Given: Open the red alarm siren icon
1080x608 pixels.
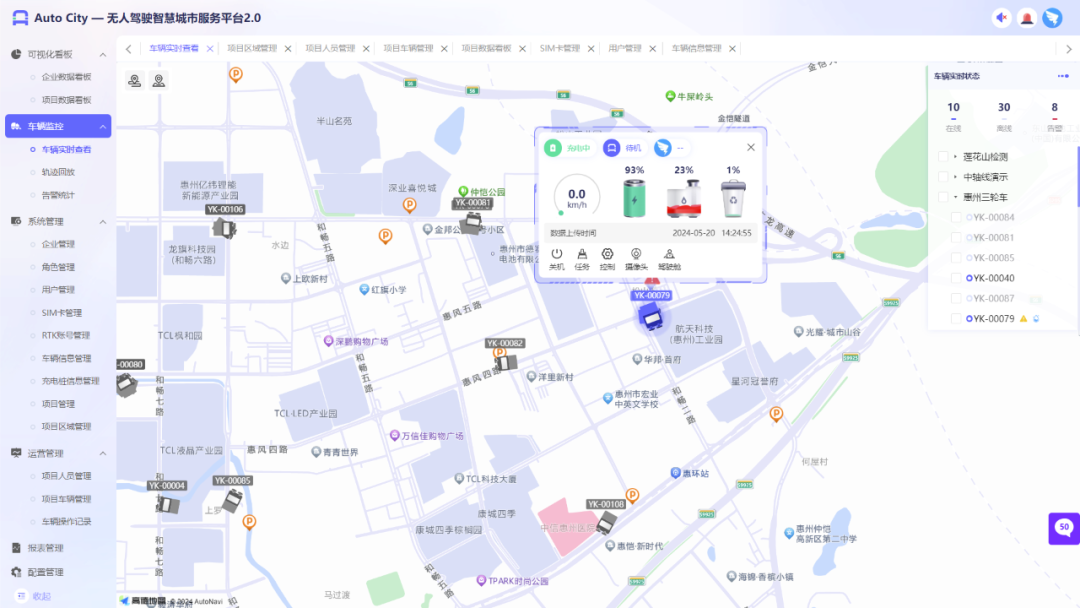Looking at the screenshot, I should click(1027, 18).
